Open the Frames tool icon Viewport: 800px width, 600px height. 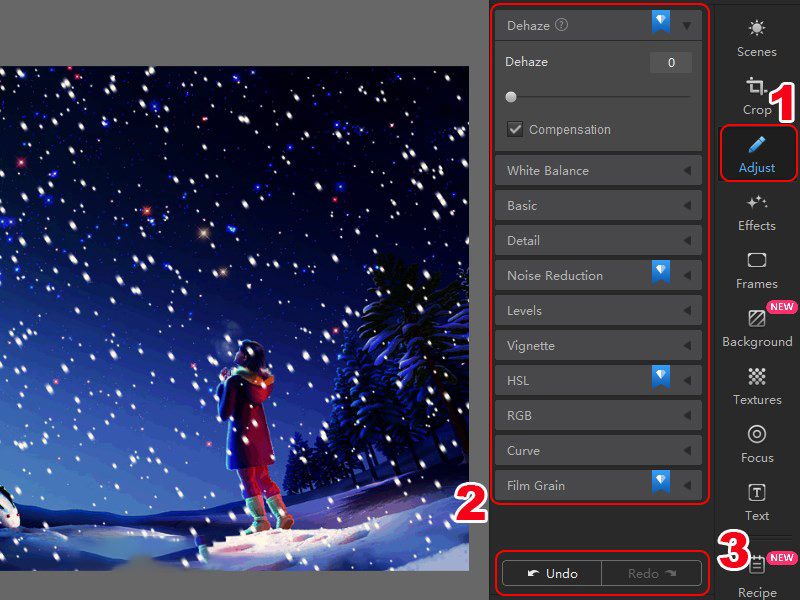757,260
